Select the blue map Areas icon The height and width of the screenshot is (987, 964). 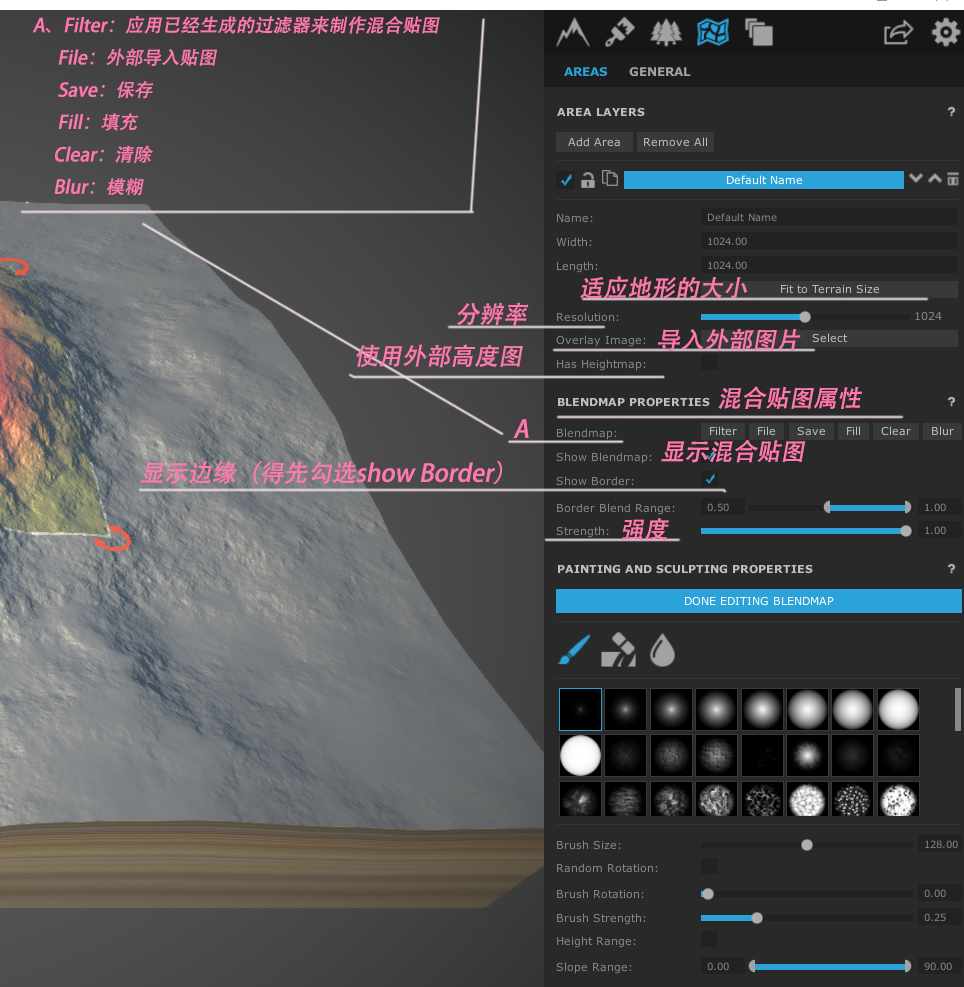coord(711,32)
